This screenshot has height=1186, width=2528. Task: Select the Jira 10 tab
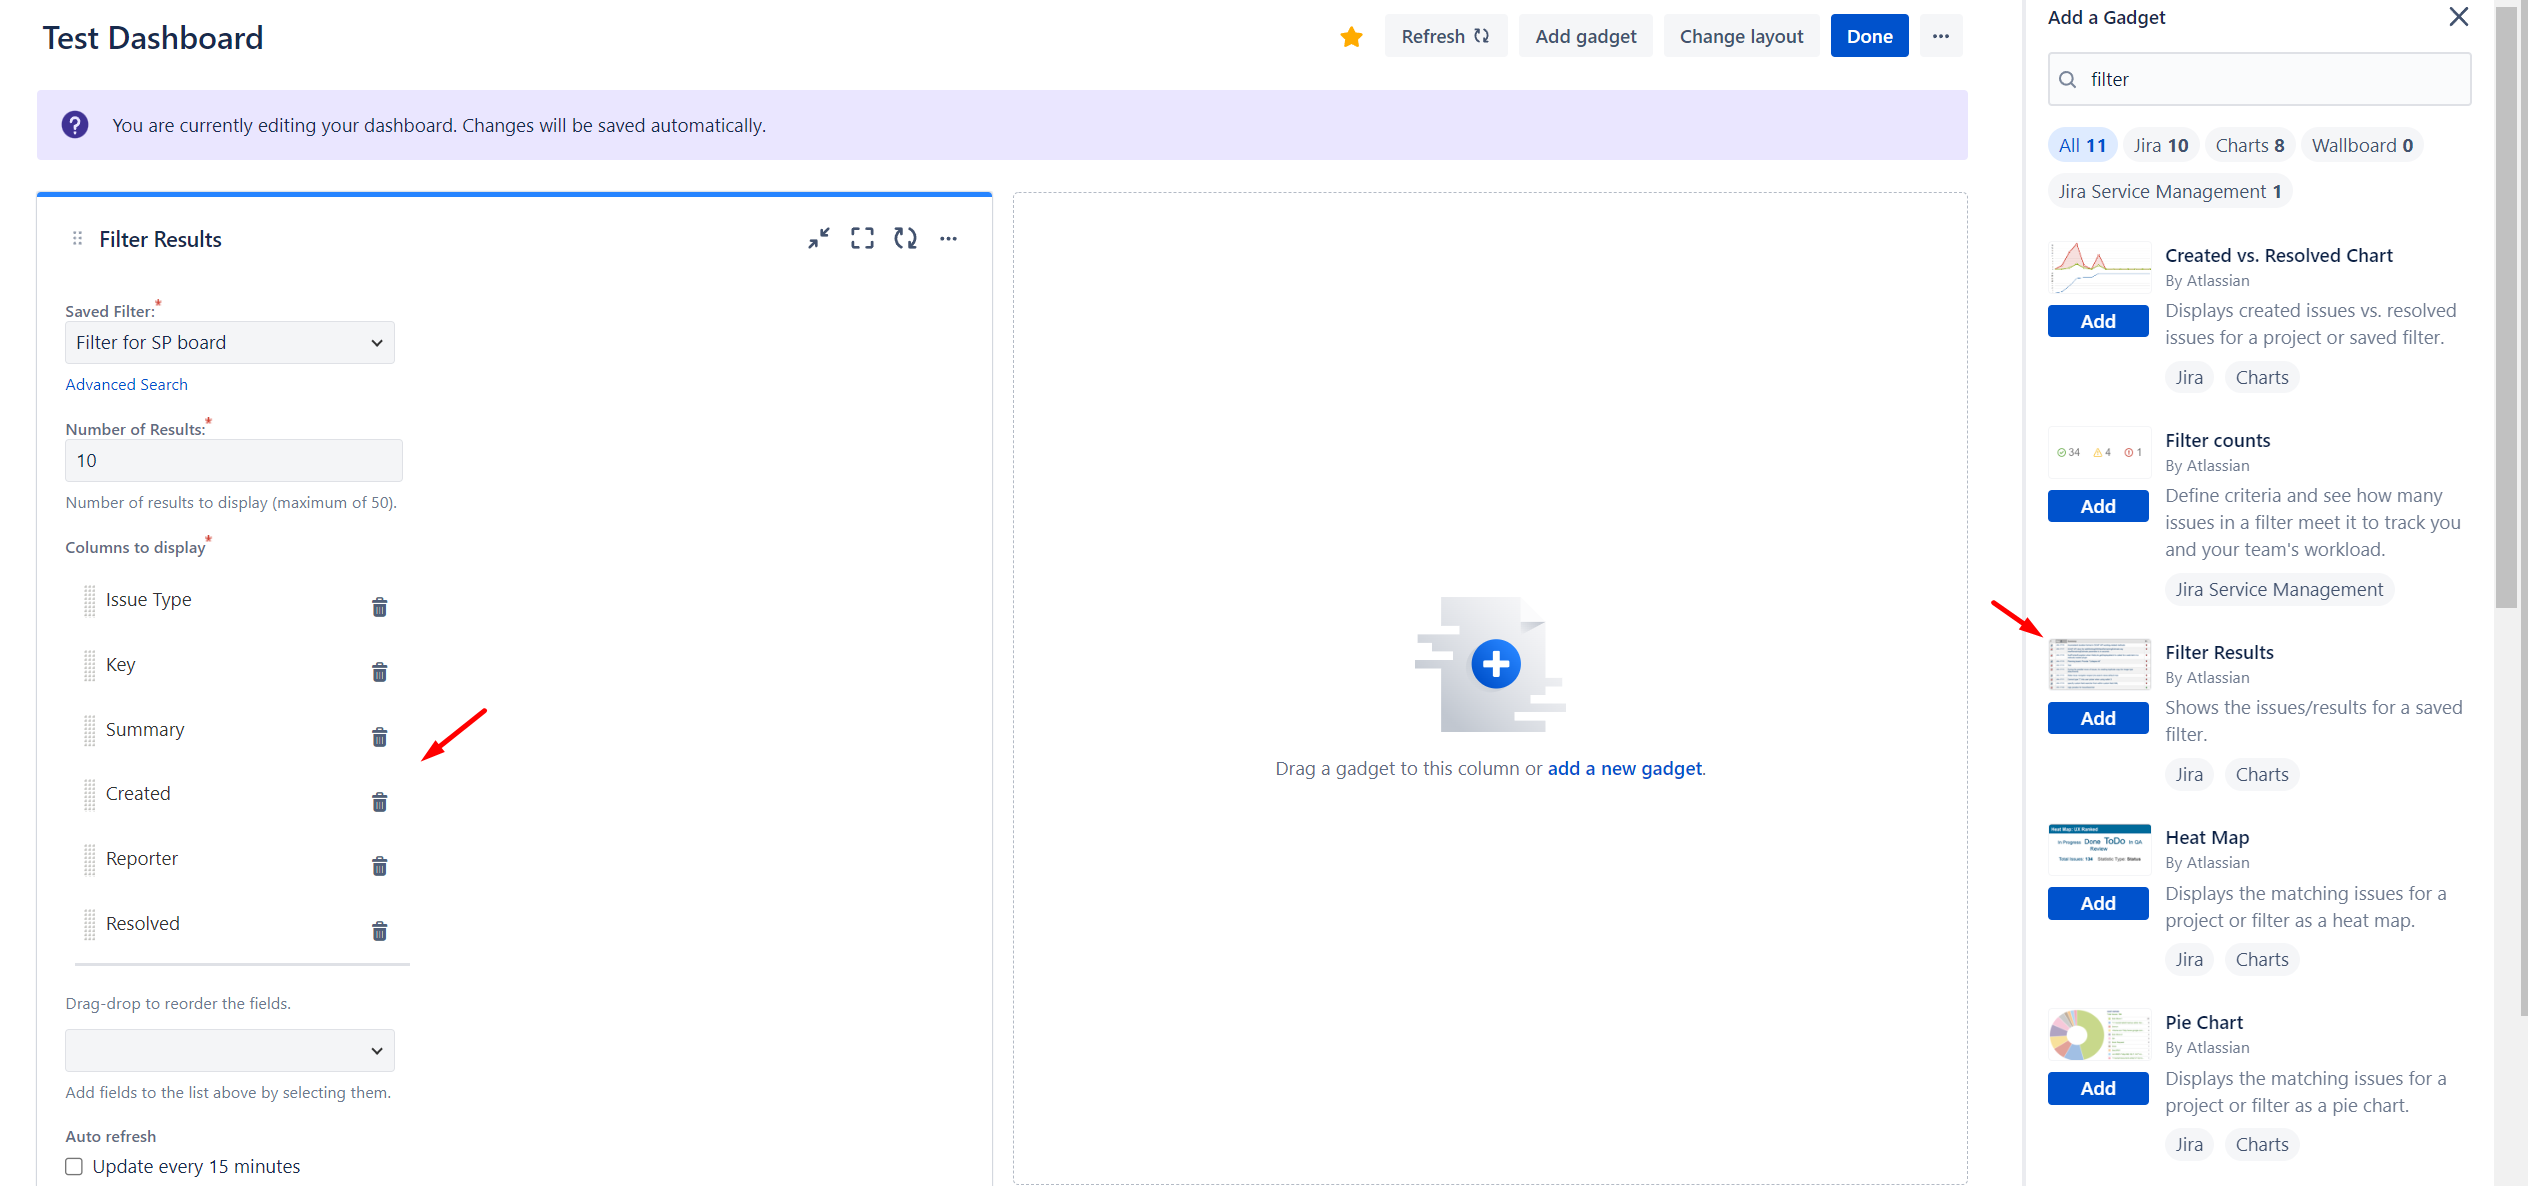click(2160, 144)
